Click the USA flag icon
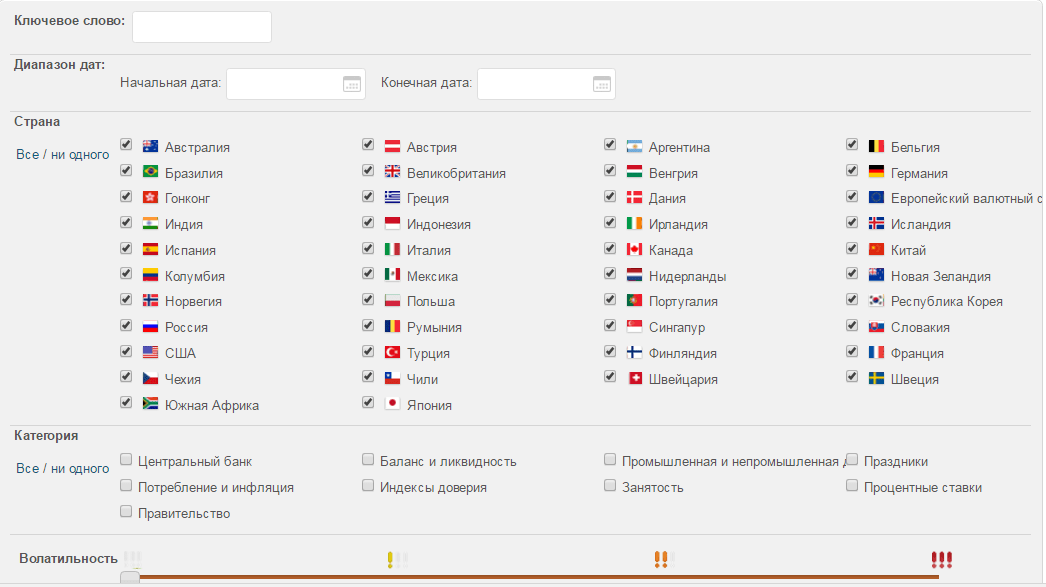 [x=151, y=352]
